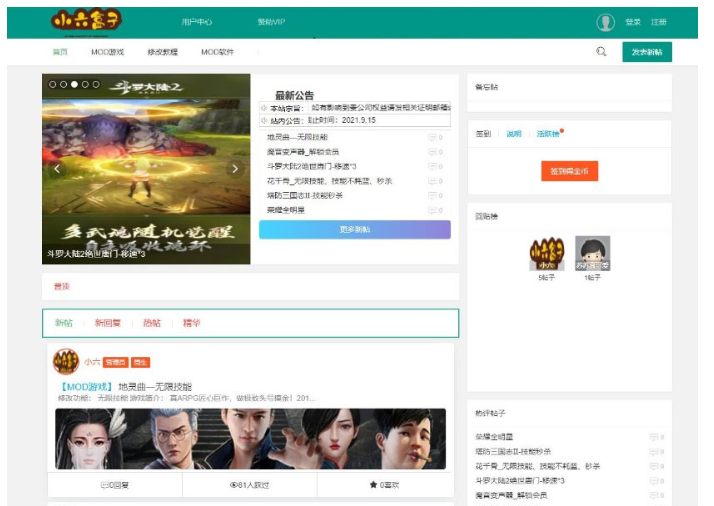
Task: Click the user avatar icon in header
Action: [x=605, y=22]
